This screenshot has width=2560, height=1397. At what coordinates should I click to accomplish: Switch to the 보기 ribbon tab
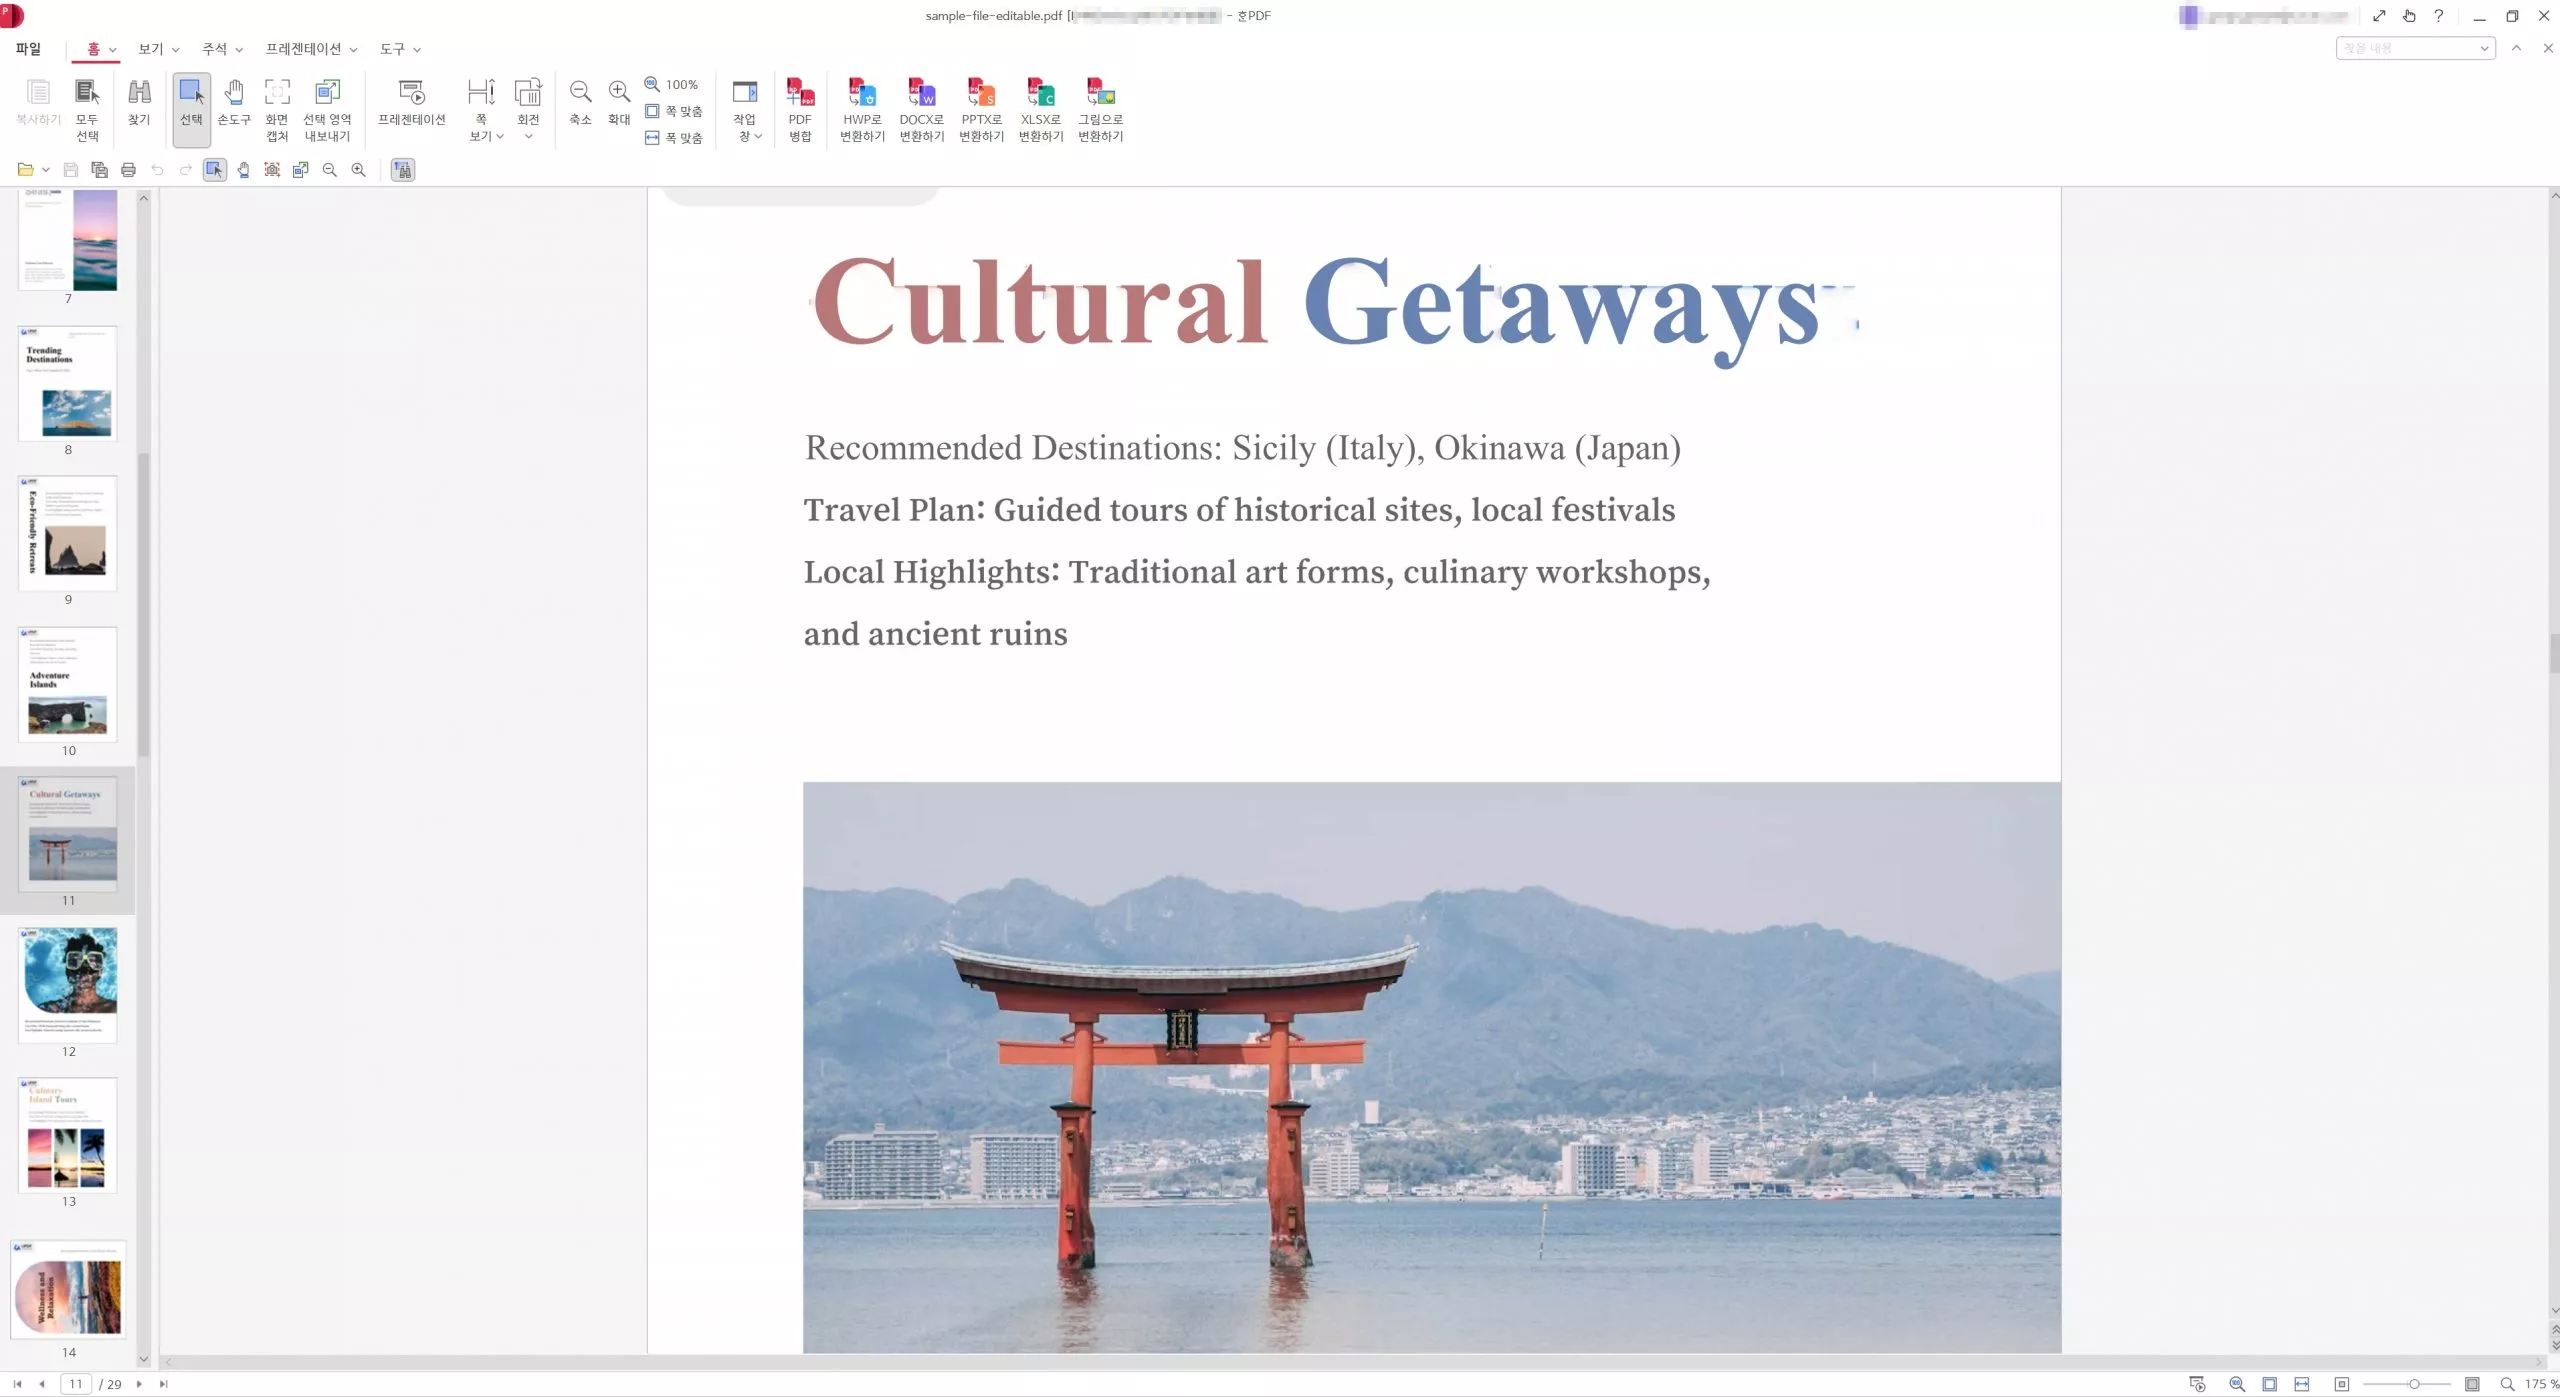tap(150, 48)
